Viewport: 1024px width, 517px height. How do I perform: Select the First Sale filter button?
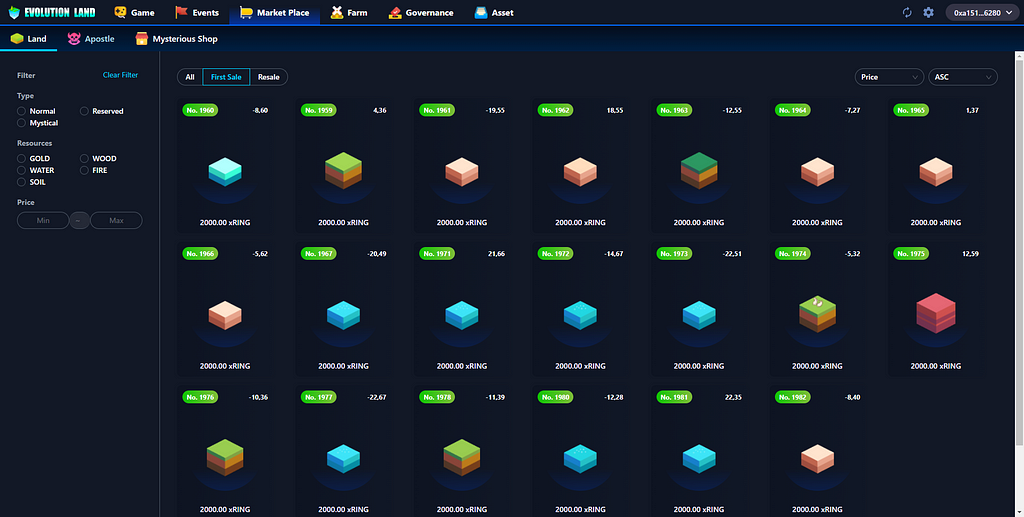226,77
